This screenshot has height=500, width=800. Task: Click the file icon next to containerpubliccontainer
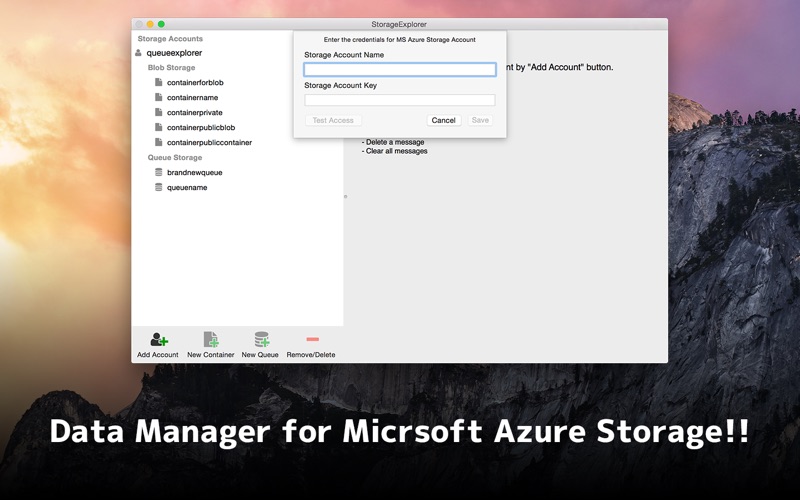pos(159,142)
